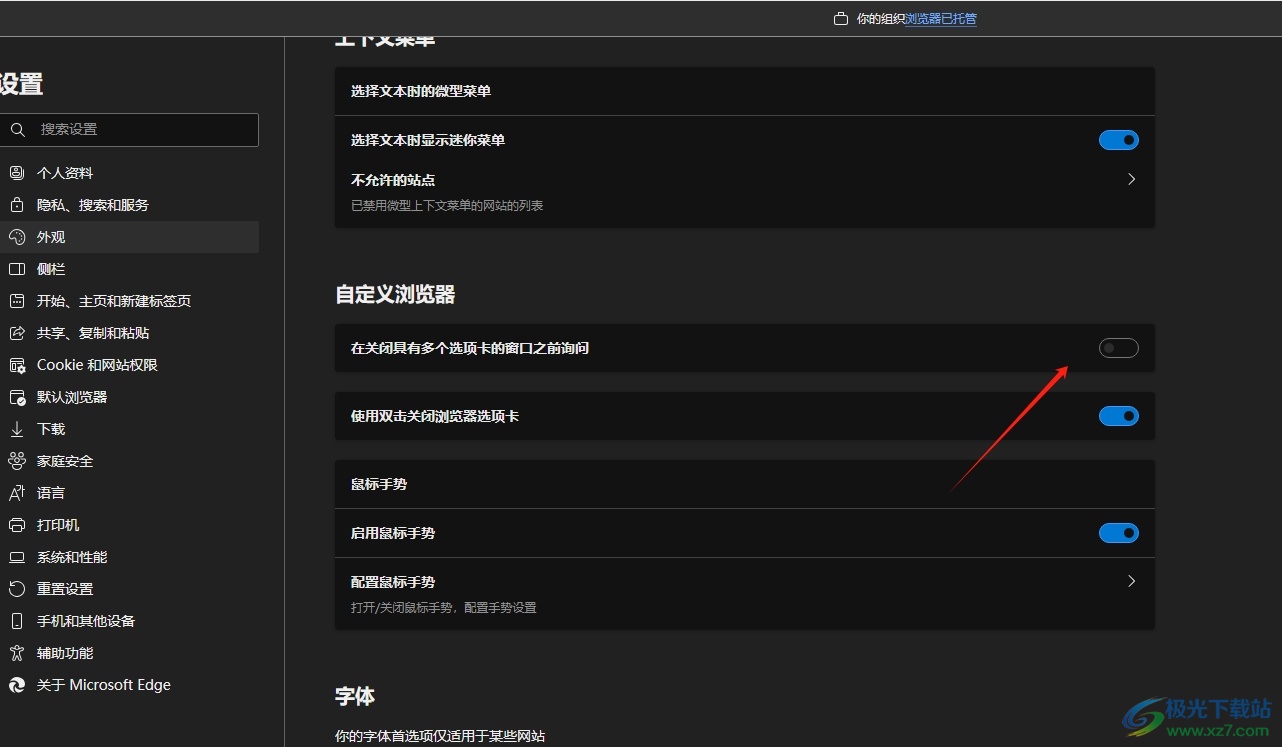Screen dimensions: 1282x747
Task: Click the laptop icon beside 系统和性能
Action: coord(17,557)
